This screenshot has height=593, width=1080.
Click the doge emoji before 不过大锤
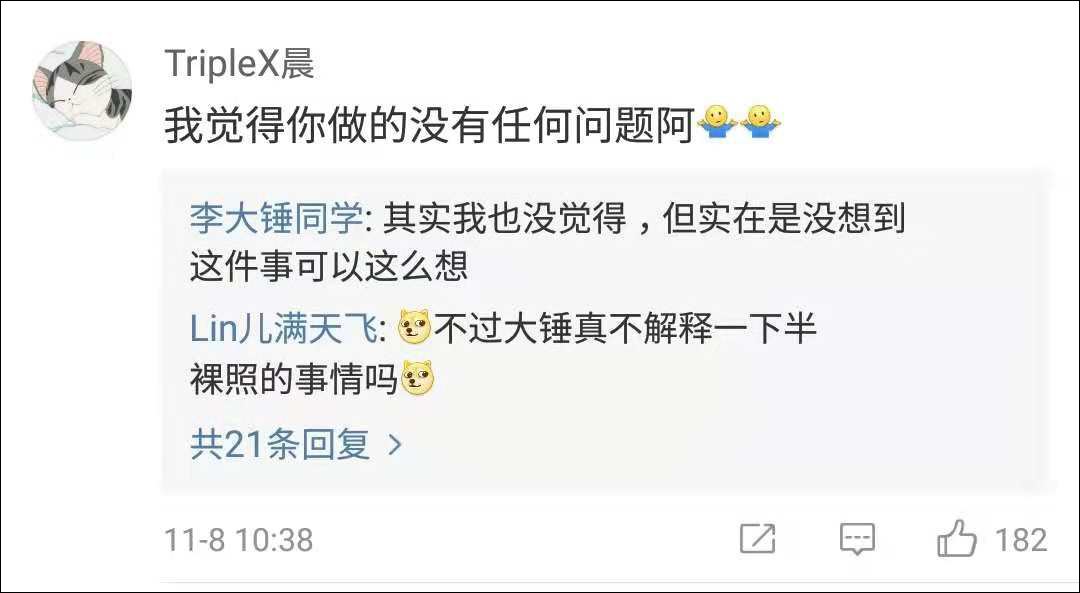(415, 328)
